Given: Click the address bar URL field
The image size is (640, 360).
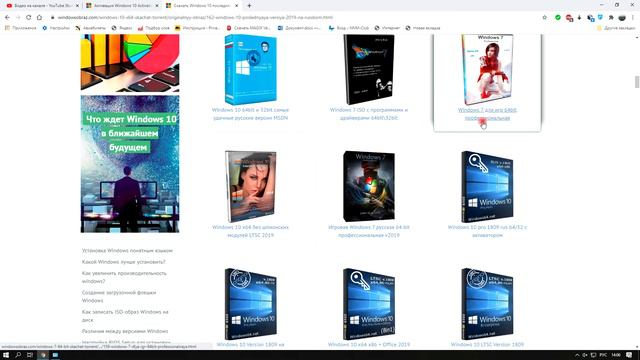Looking at the screenshot, I should point(294,18).
